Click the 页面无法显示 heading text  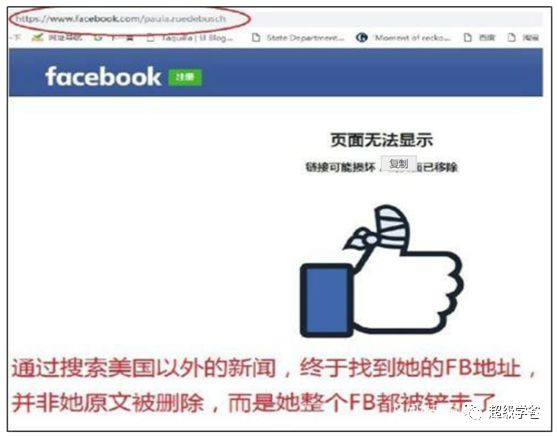(x=381, y=140)
